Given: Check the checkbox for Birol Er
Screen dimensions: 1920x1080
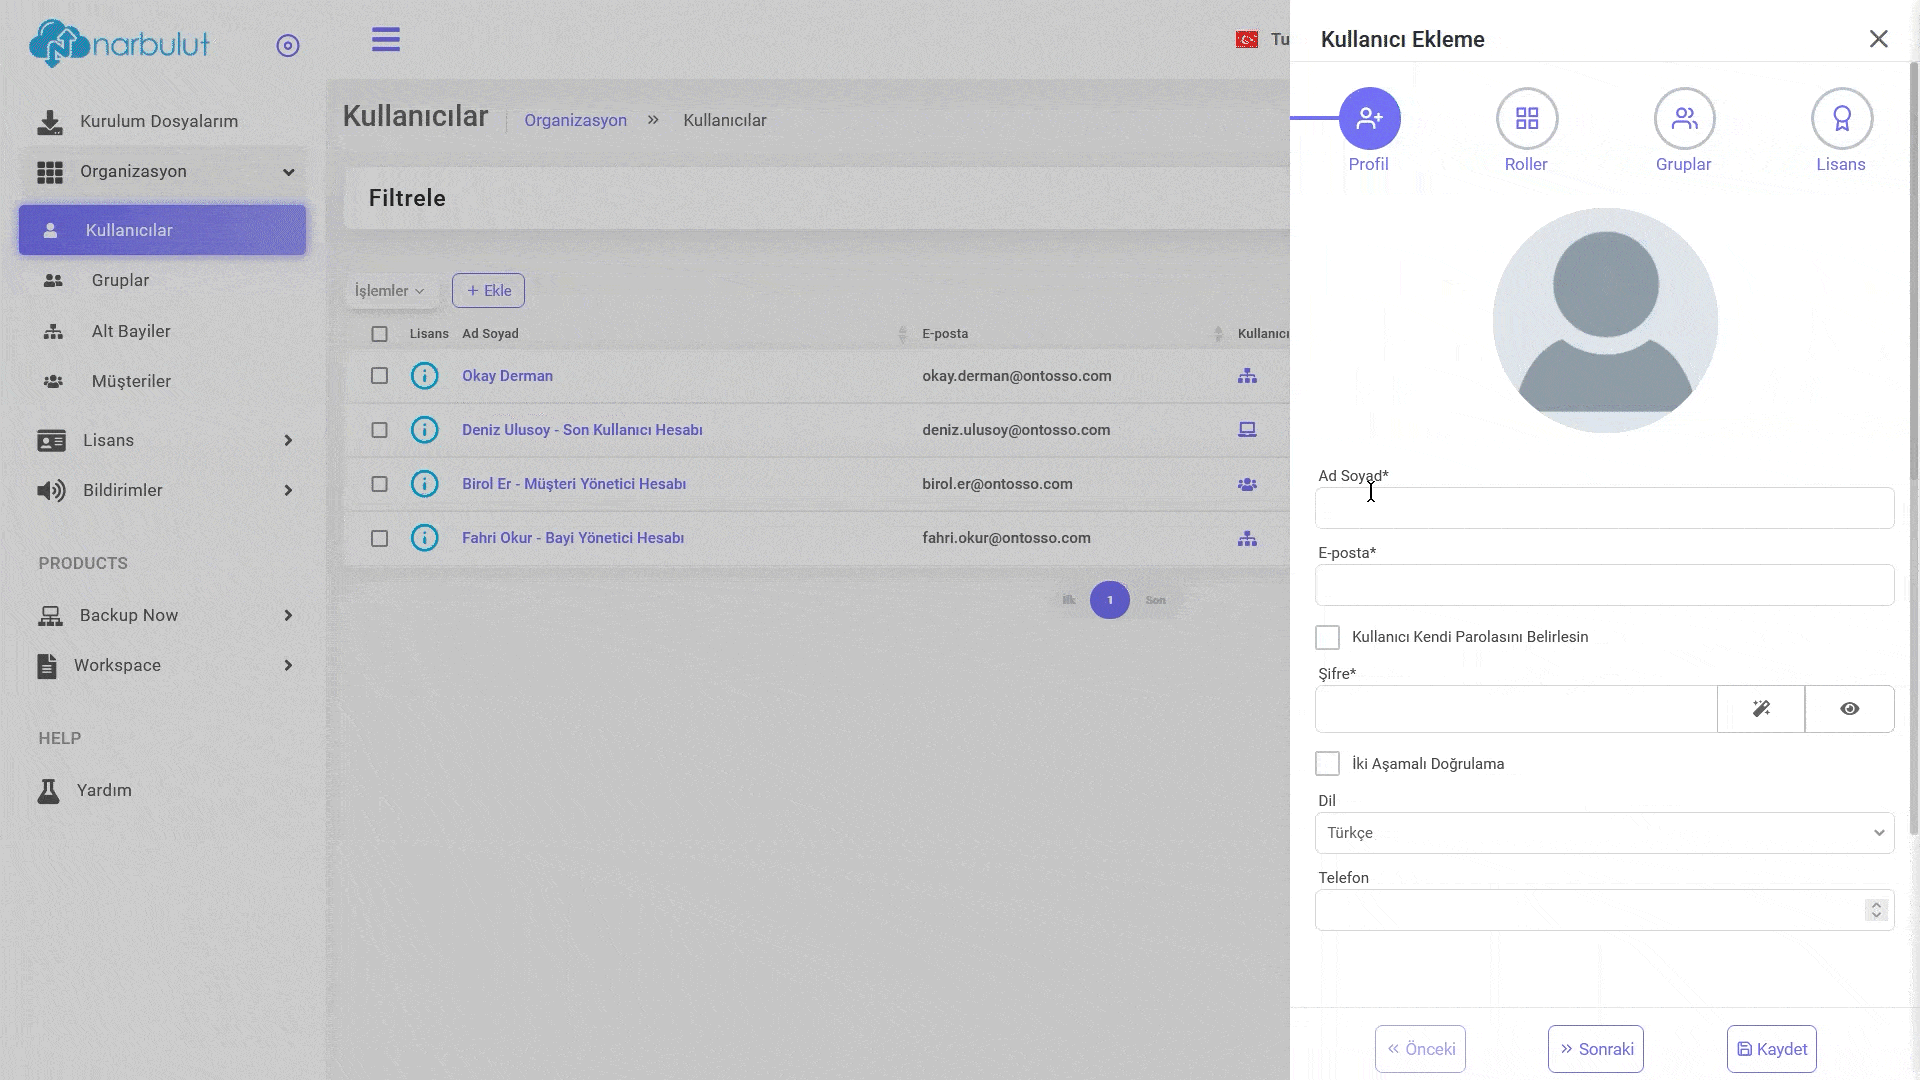Looking at the screenshot, I should tap(379, 484).
